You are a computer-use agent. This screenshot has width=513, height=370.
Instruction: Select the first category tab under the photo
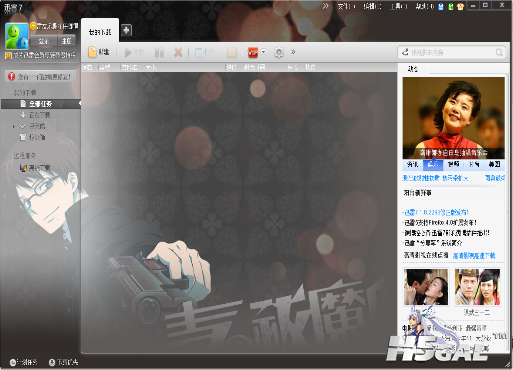point(413,164)
